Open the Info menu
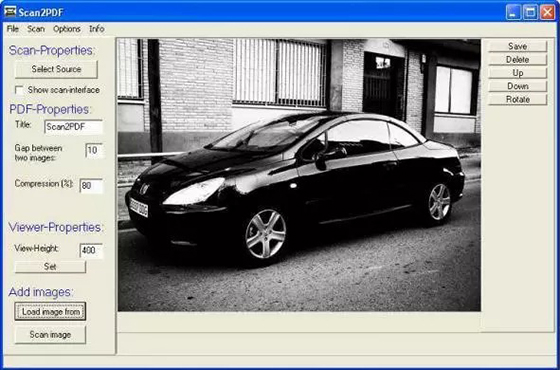 [x=97, y=29]
